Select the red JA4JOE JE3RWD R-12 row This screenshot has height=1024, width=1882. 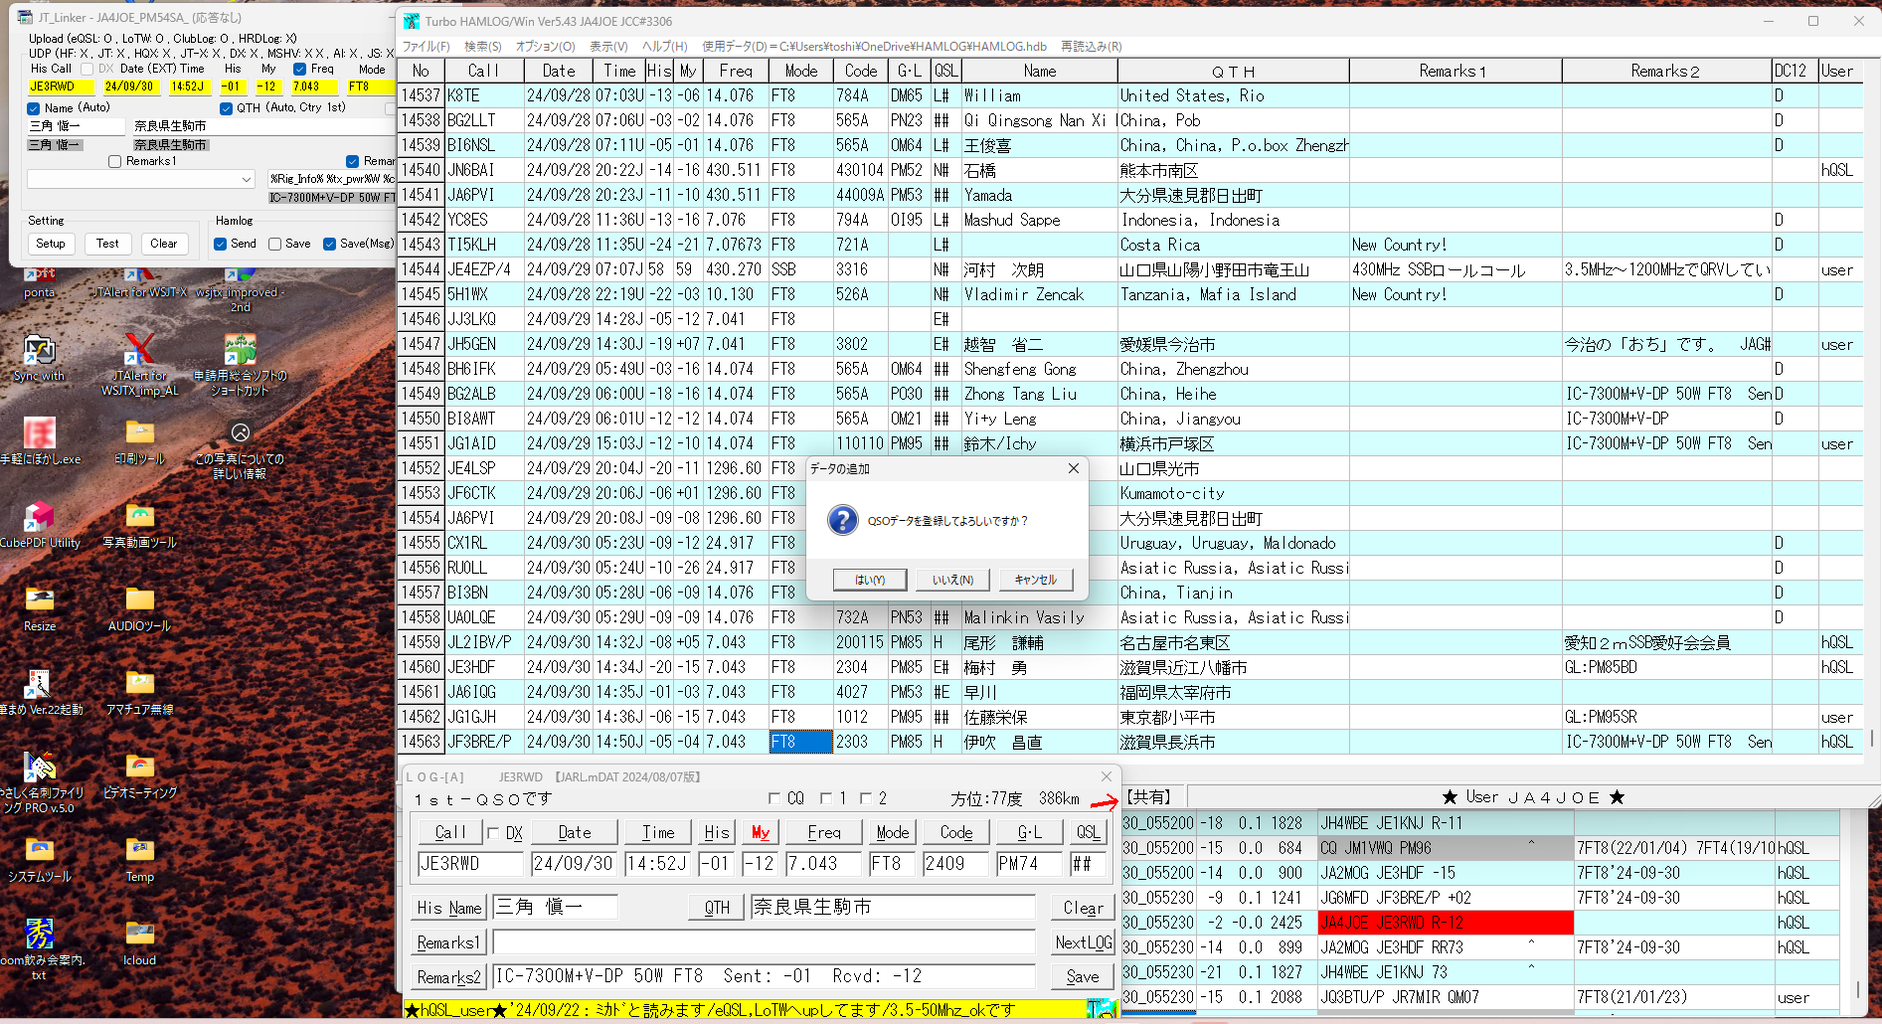[x=1445, y=923]
